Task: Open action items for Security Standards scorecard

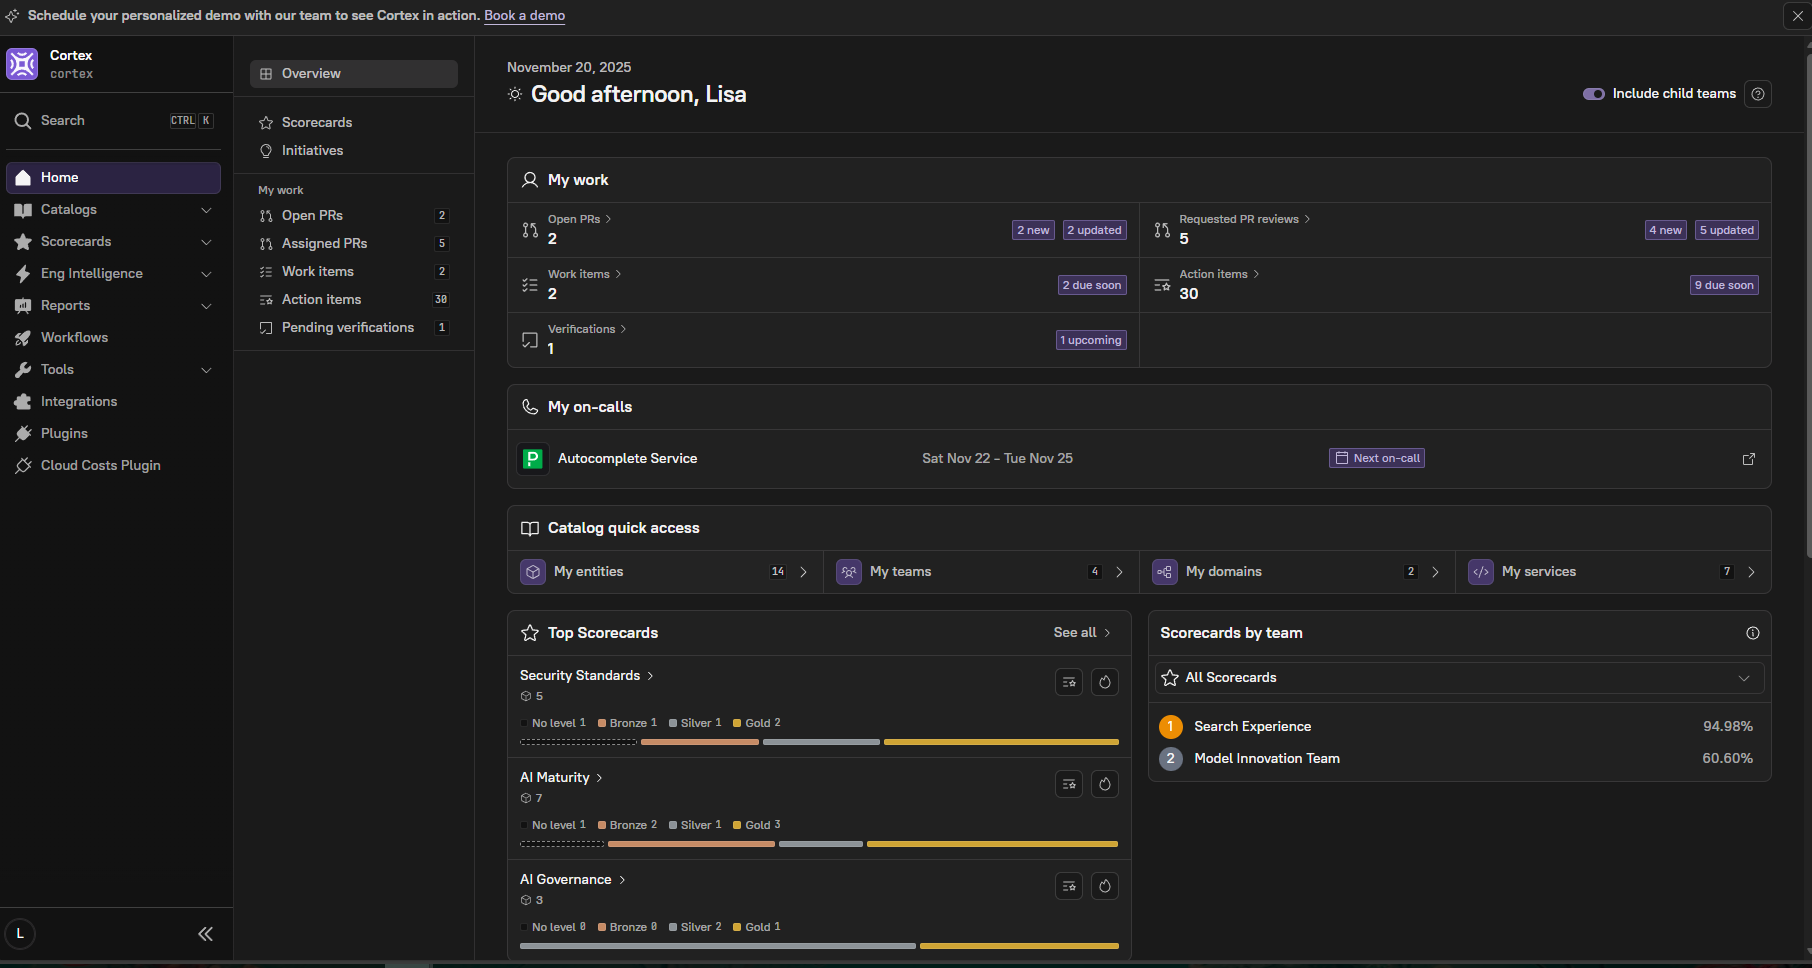Action: [1069, 682]
